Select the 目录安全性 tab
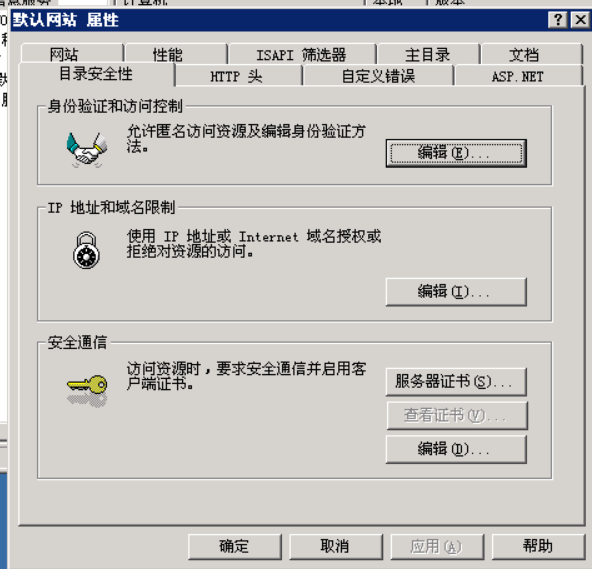This screenshot has width=592, height=569. [96, 74]
